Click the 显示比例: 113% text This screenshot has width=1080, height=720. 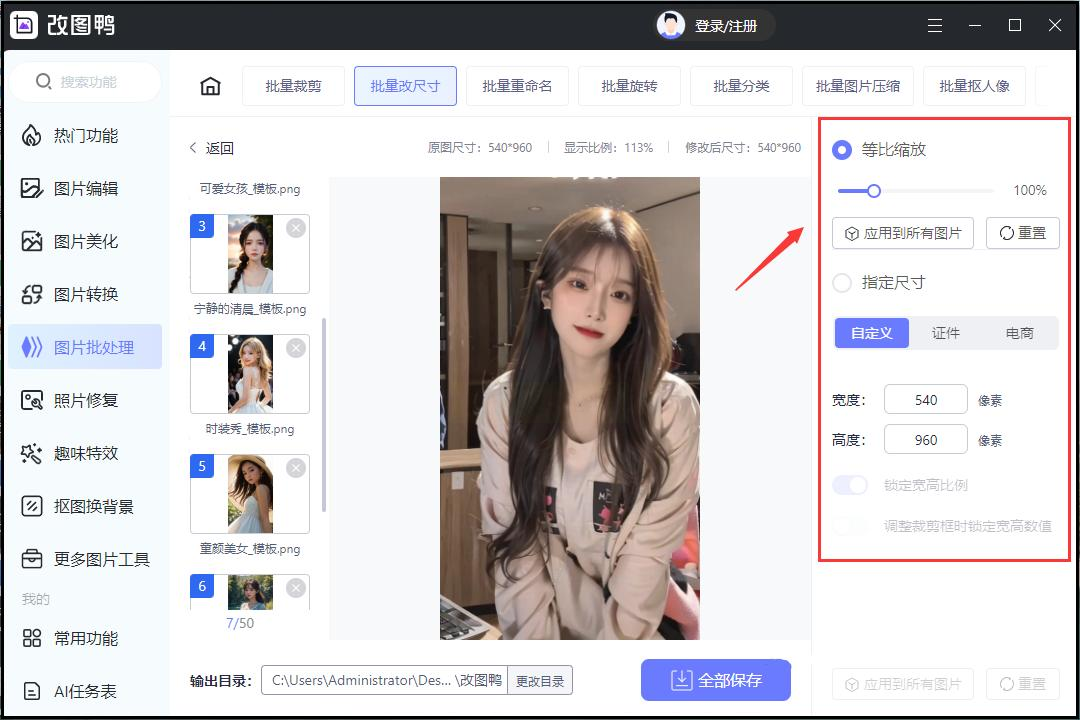pos(608,148)
